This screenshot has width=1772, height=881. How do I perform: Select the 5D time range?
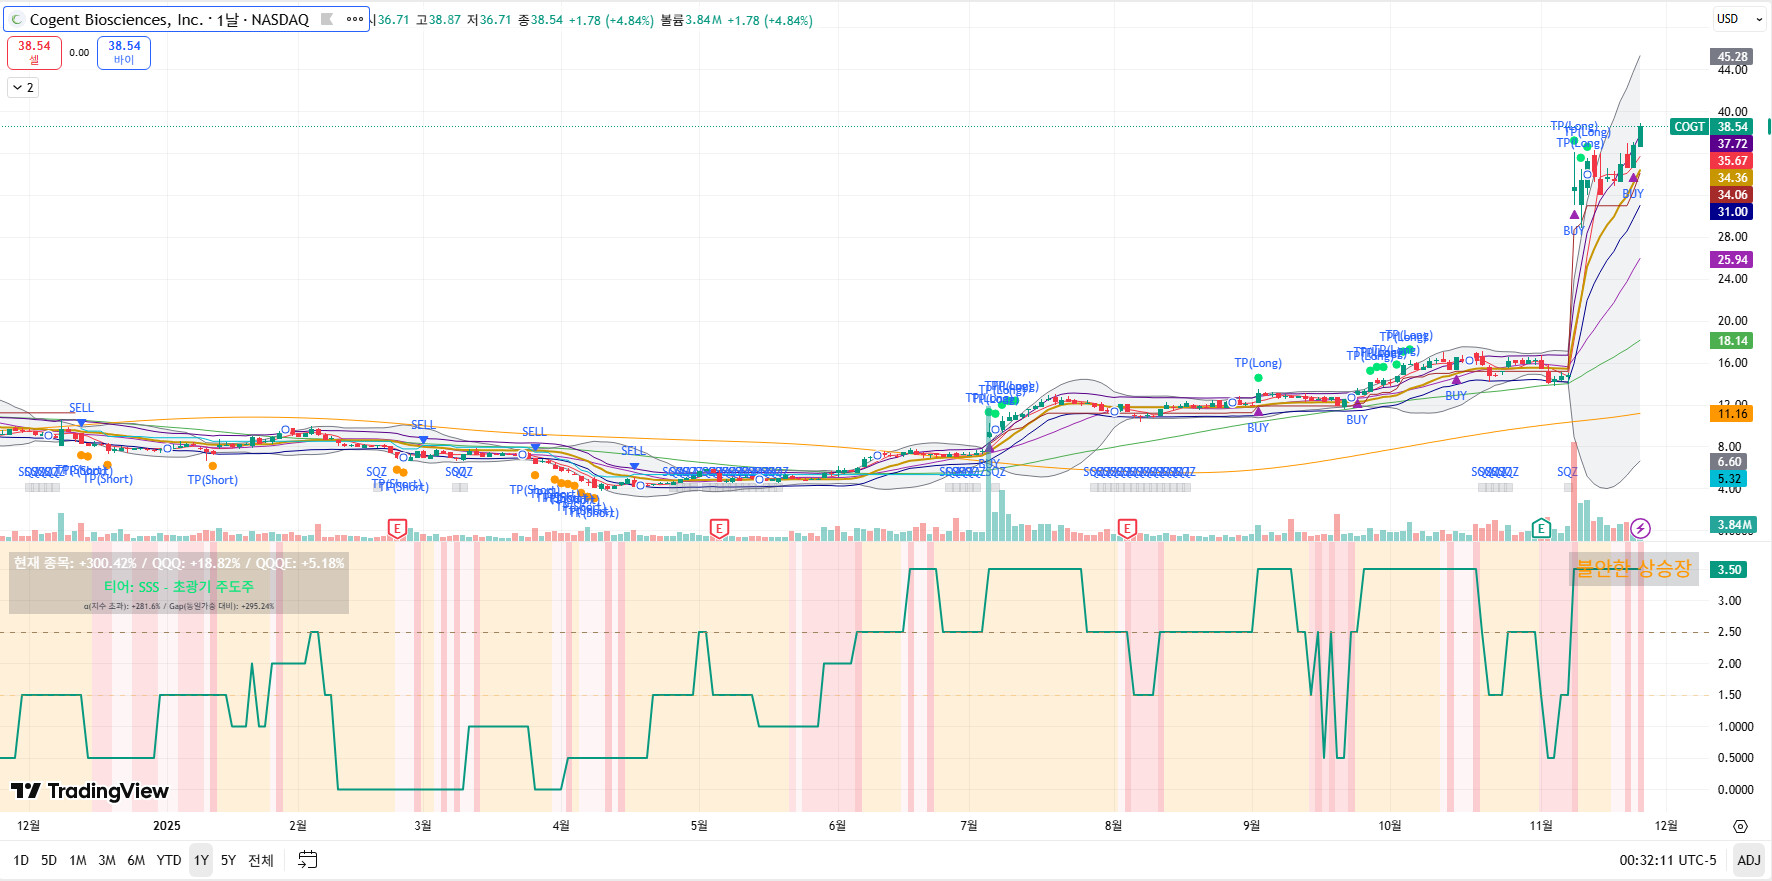(x=49, y=860)
